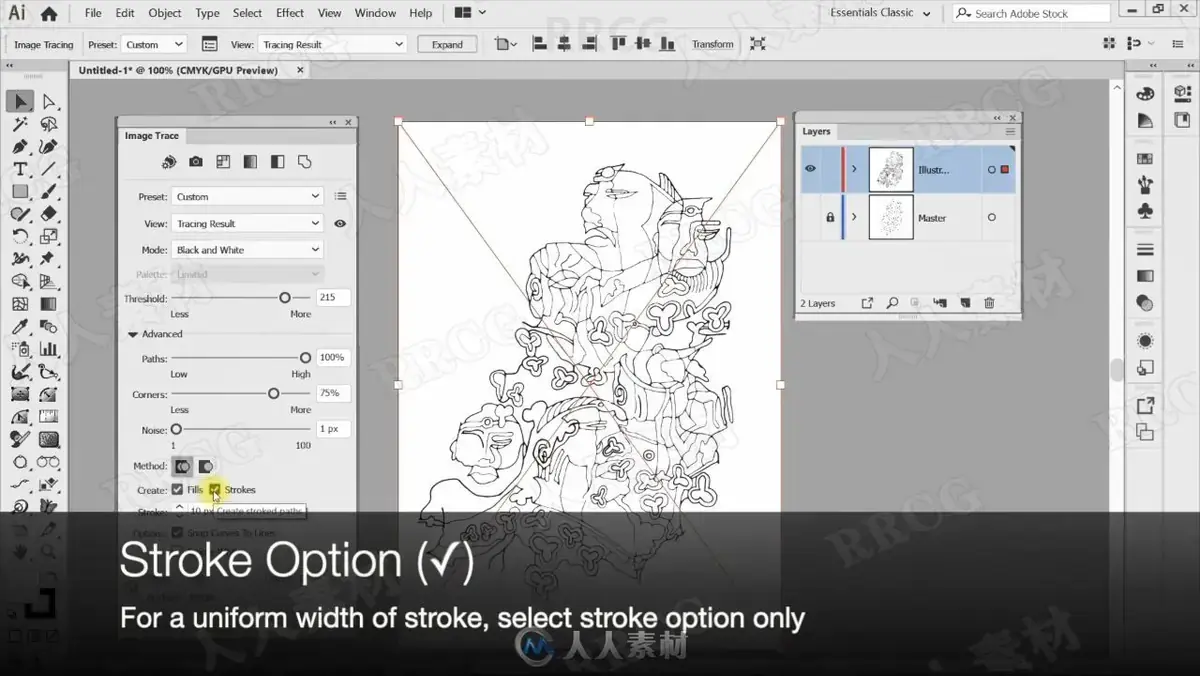Select the Eyedropper tool
Image resolution: width=1200 pixels, height=676 pixels.
[x=20, y=327]
